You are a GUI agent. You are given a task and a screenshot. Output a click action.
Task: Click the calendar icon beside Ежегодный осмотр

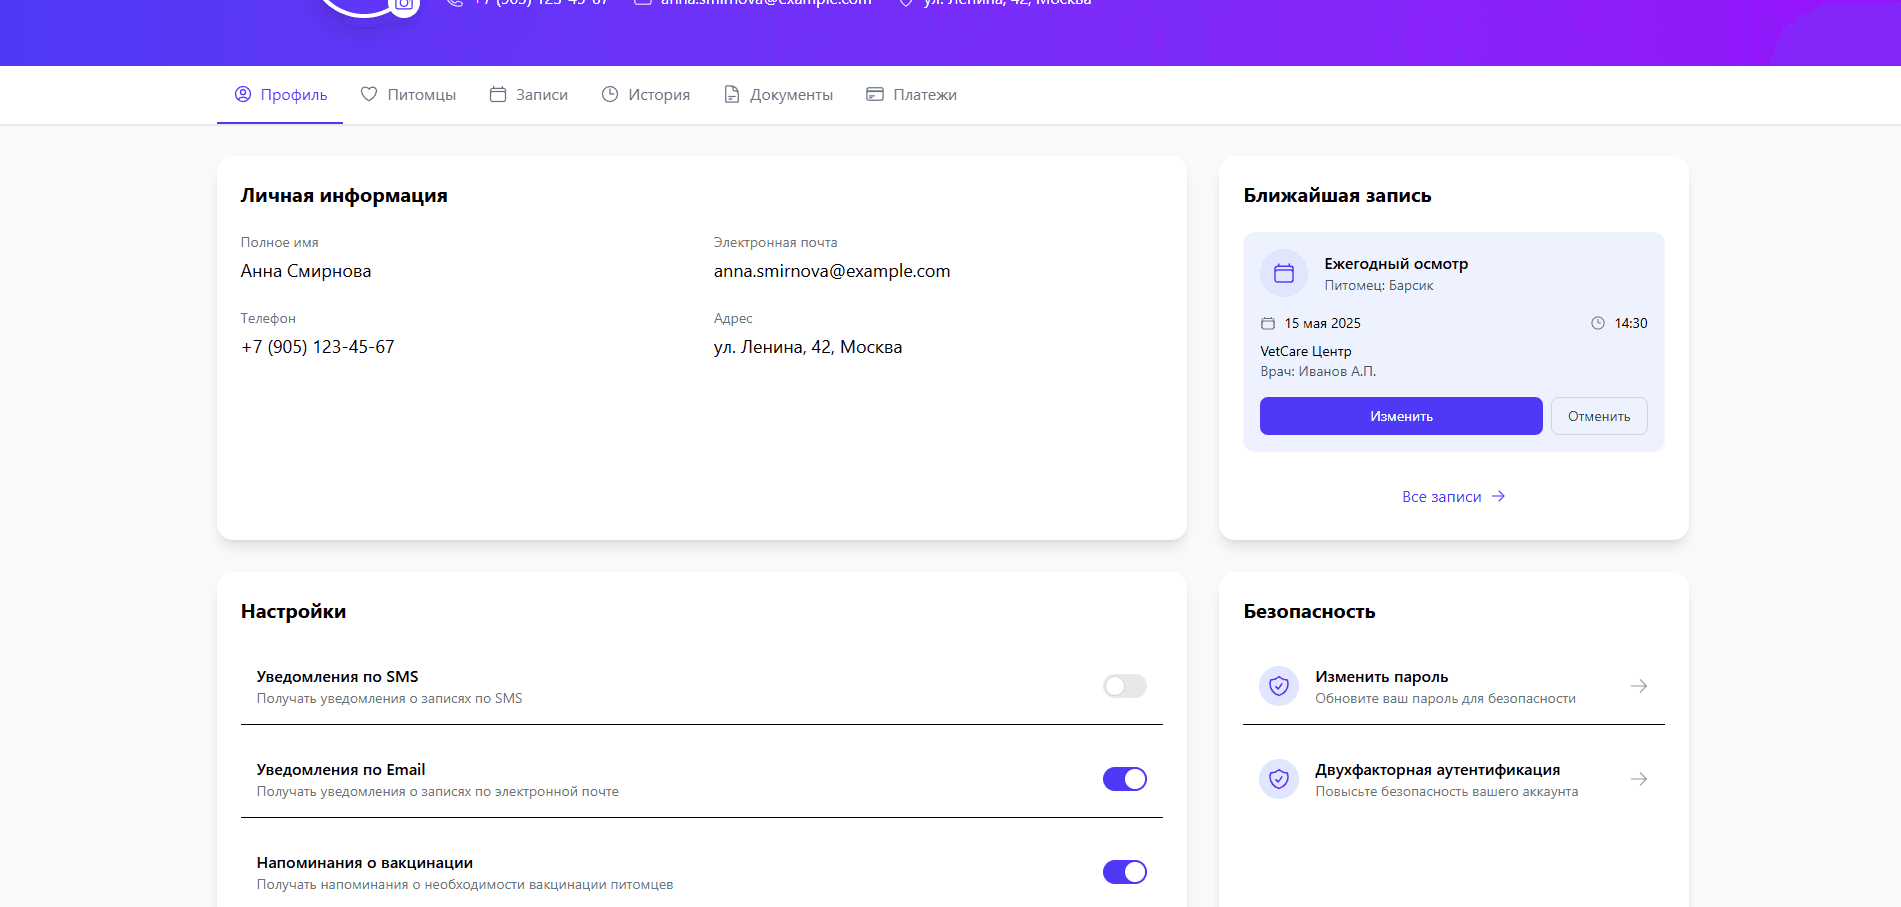(x=1284, y=273)
